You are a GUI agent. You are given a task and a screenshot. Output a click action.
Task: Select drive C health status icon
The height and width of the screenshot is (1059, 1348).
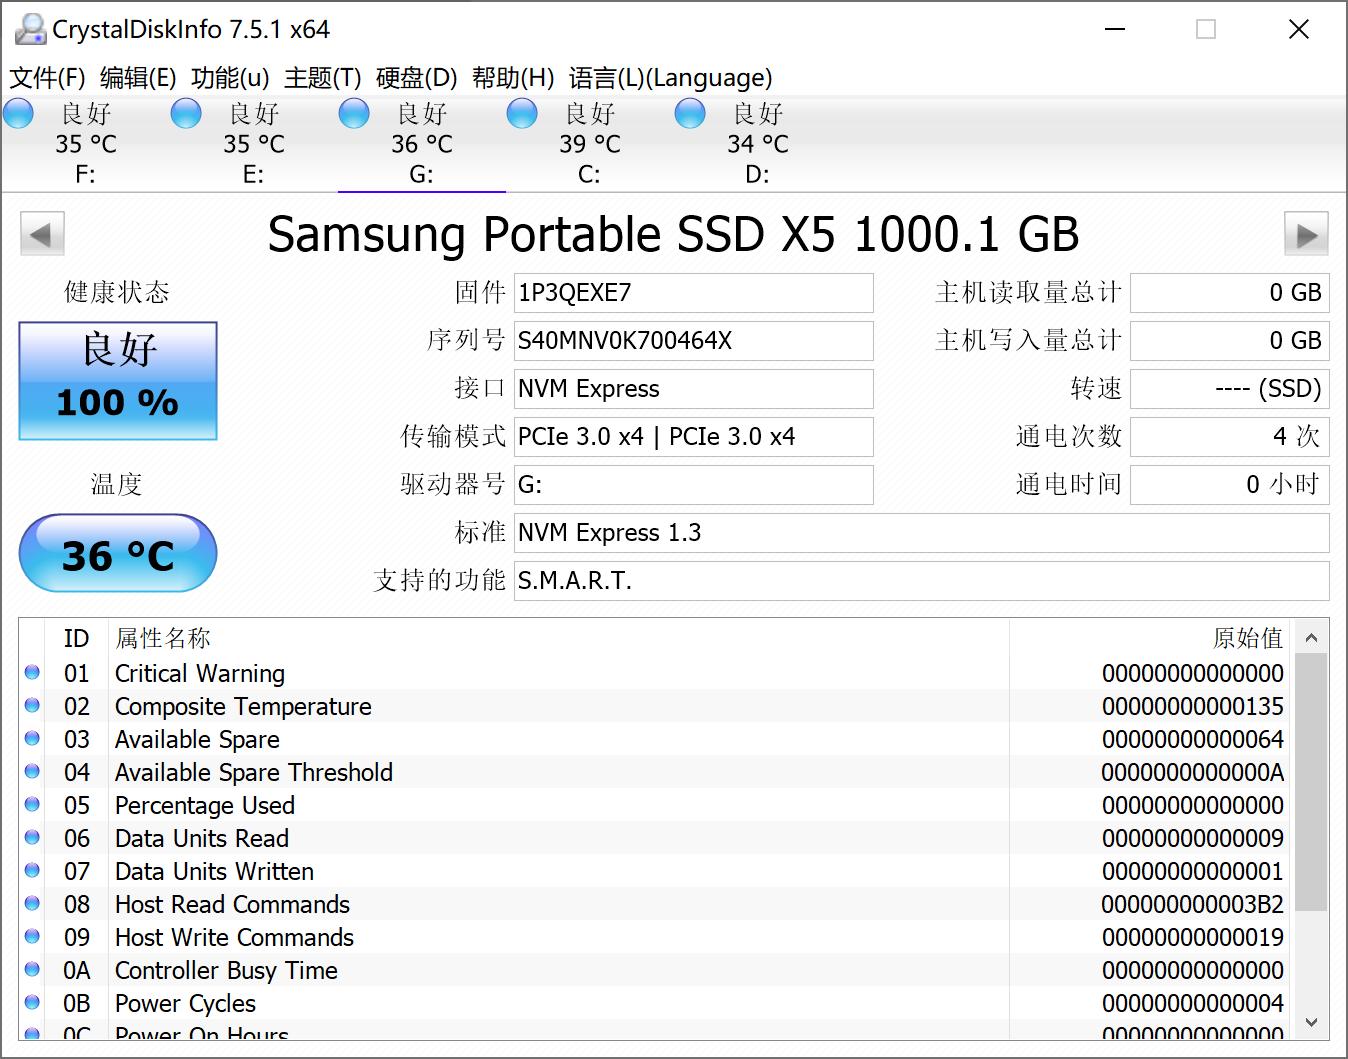pyautogui.click(x=522, y=113)
